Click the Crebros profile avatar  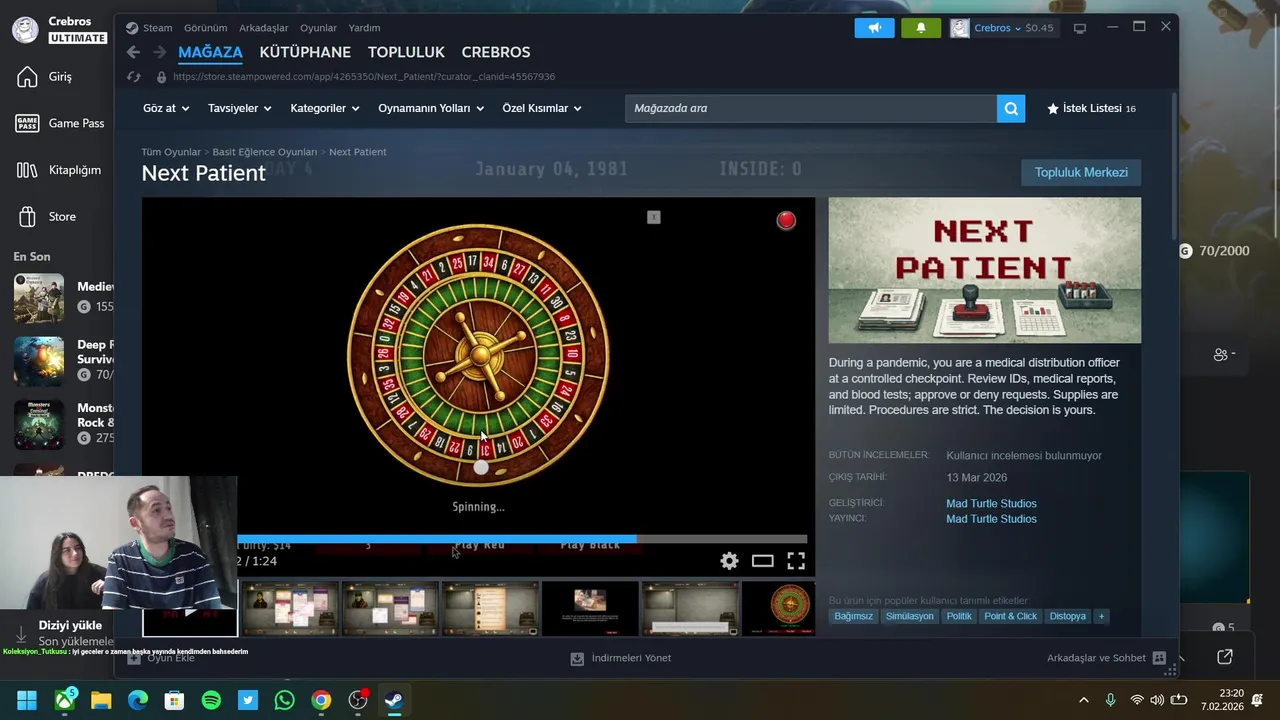point(960,28)
